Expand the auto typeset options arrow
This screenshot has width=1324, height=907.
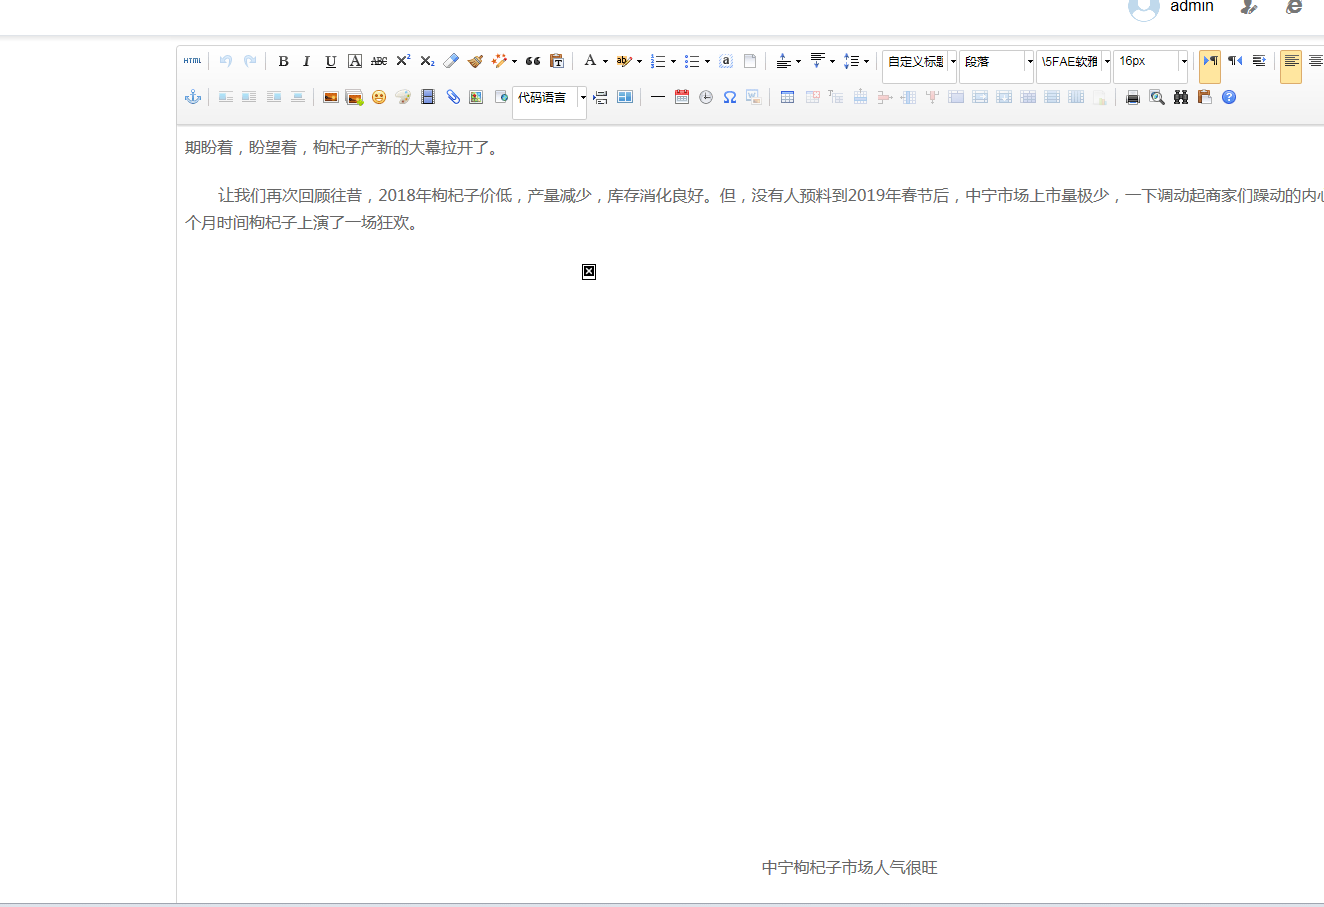514,61
